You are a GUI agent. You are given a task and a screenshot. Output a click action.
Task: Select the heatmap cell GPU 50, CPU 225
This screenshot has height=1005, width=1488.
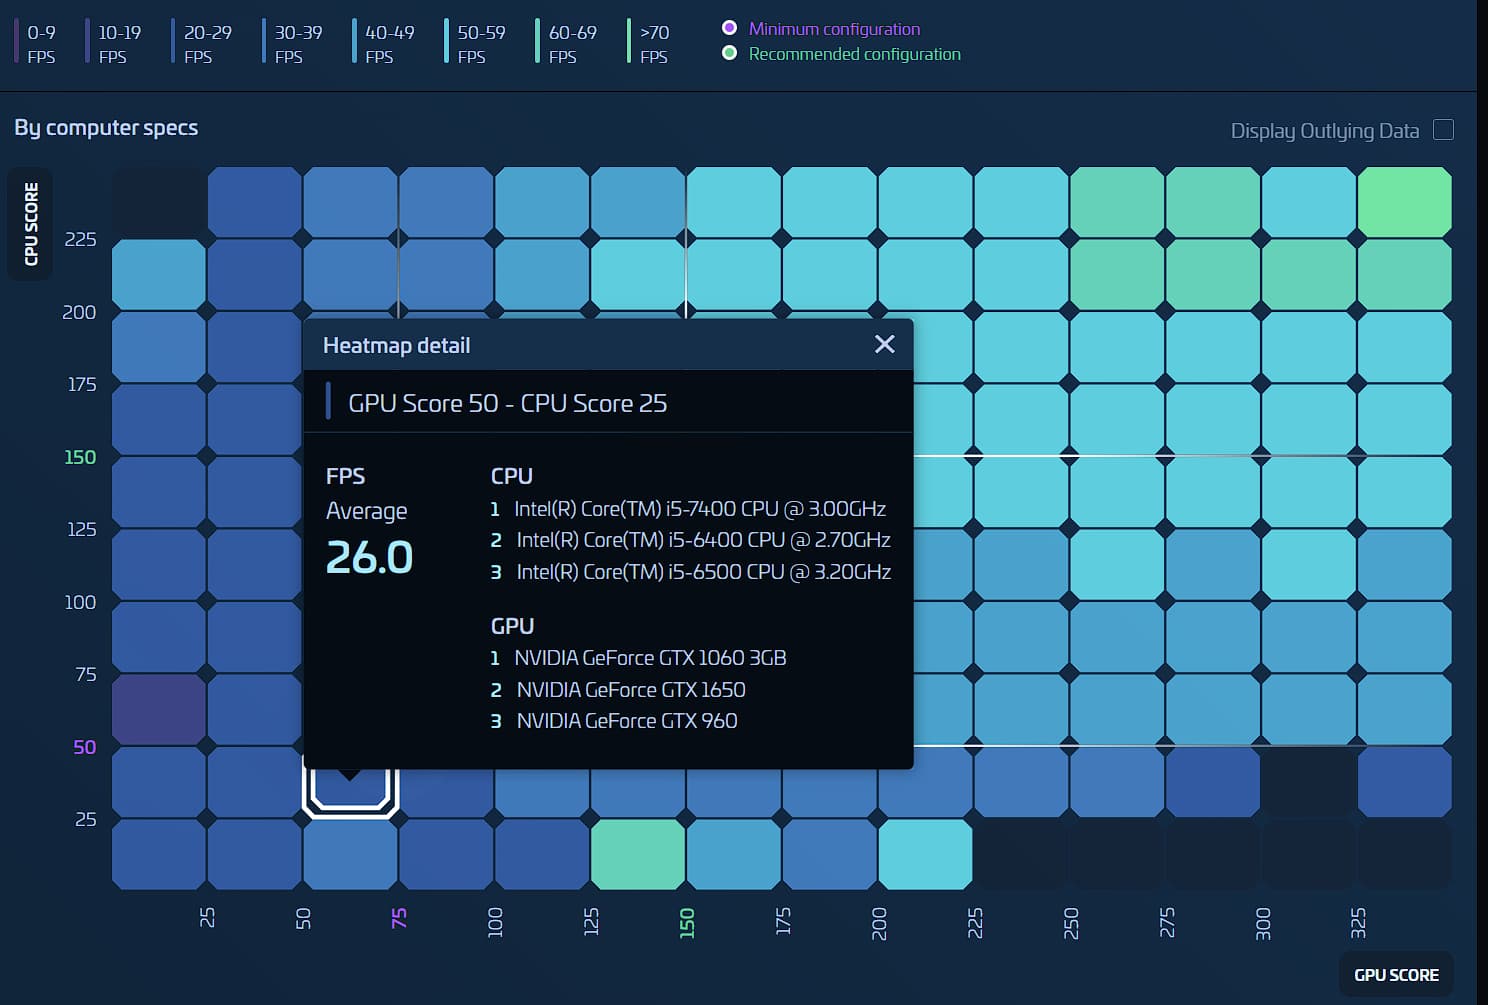coord(350,202)
